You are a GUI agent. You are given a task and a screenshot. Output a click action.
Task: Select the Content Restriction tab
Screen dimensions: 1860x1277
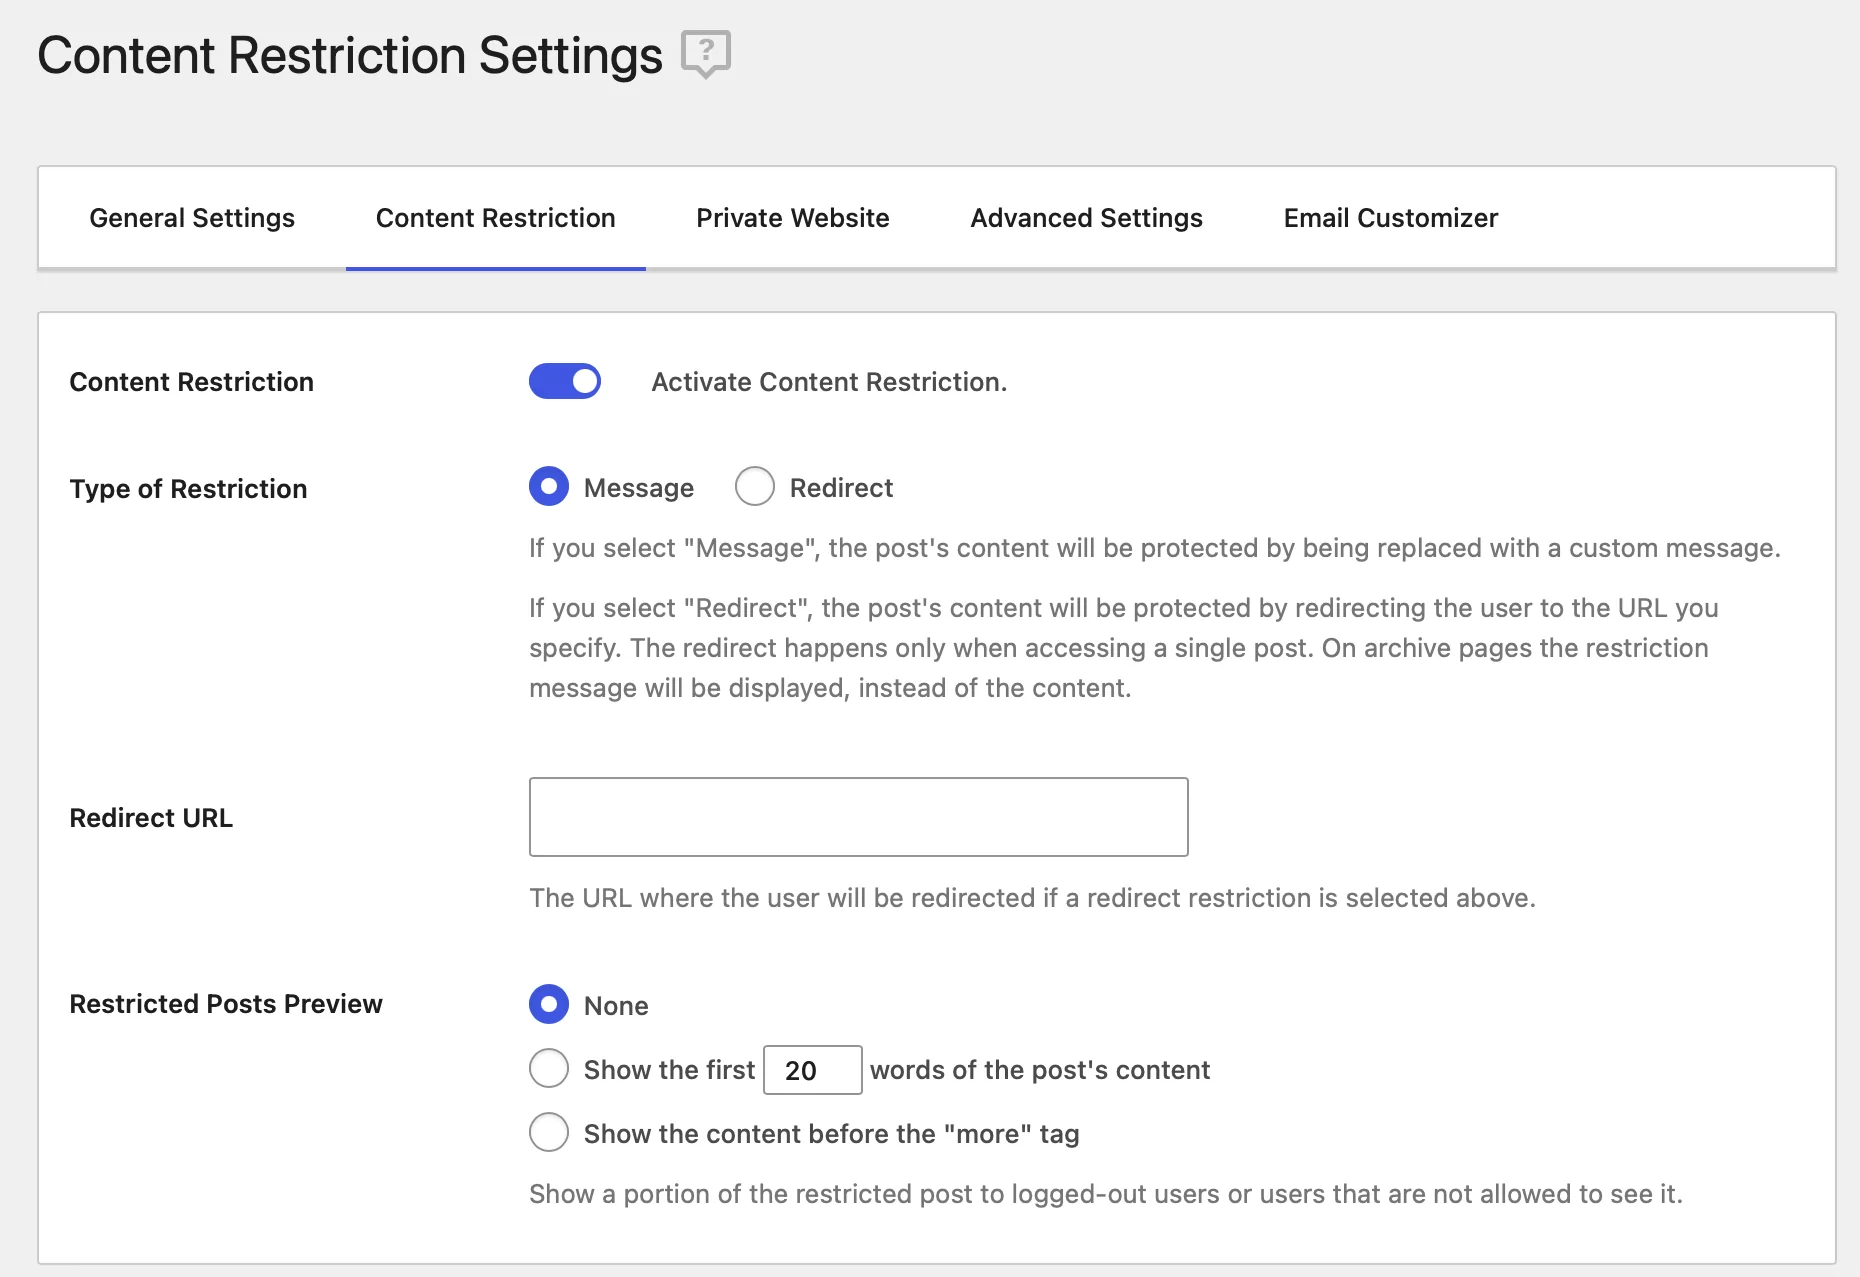495,218
